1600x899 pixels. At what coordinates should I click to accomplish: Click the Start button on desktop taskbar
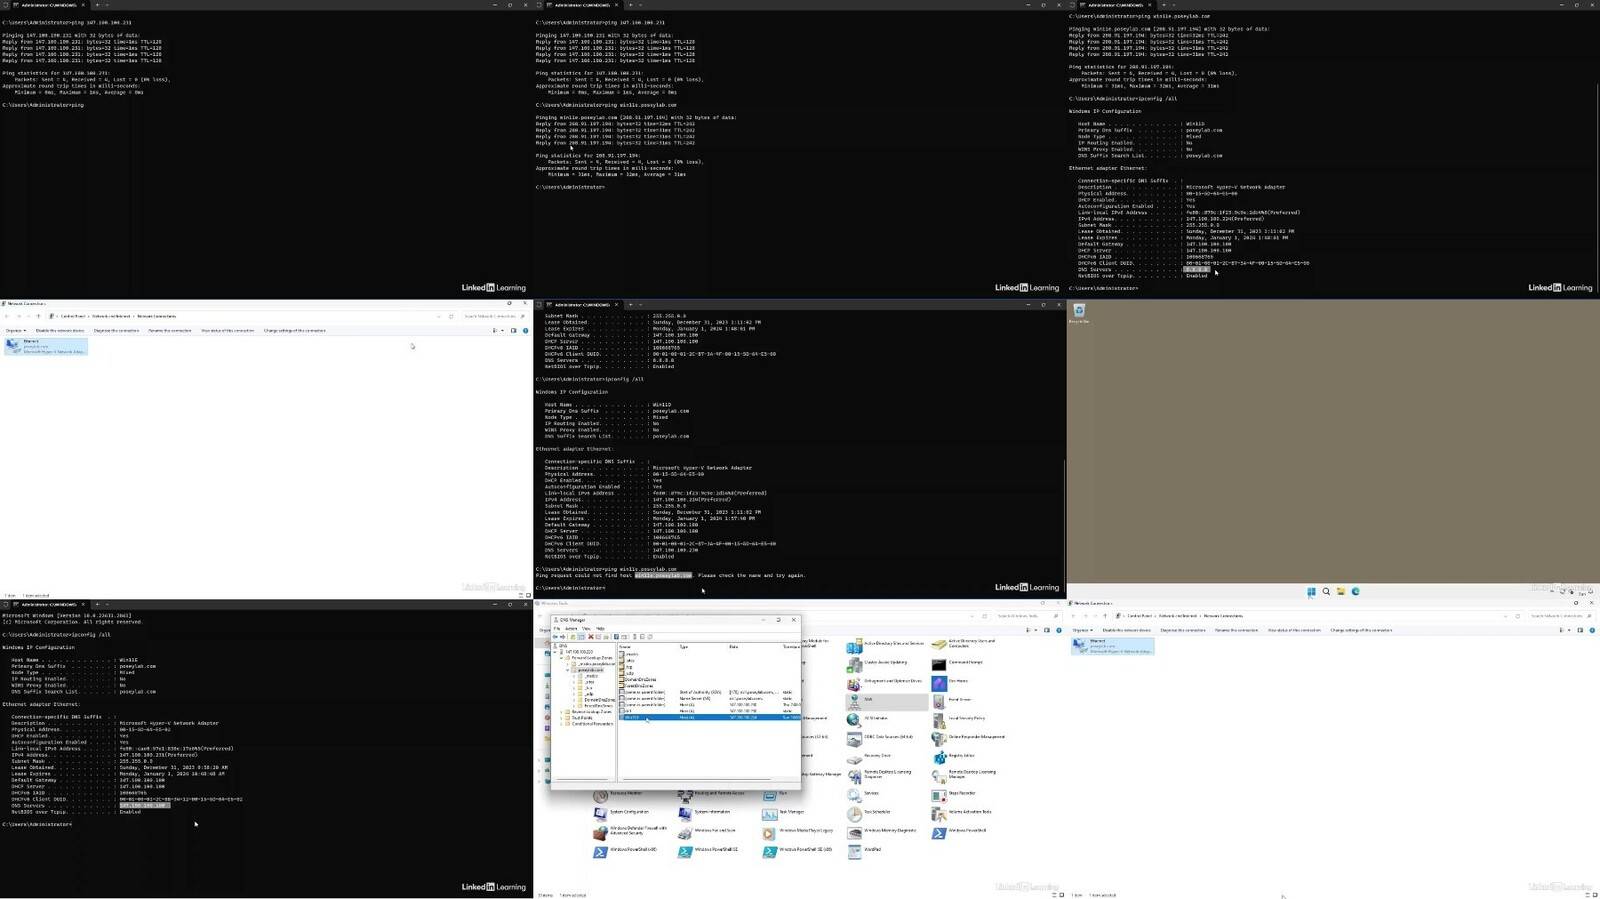pos(1311,592)
